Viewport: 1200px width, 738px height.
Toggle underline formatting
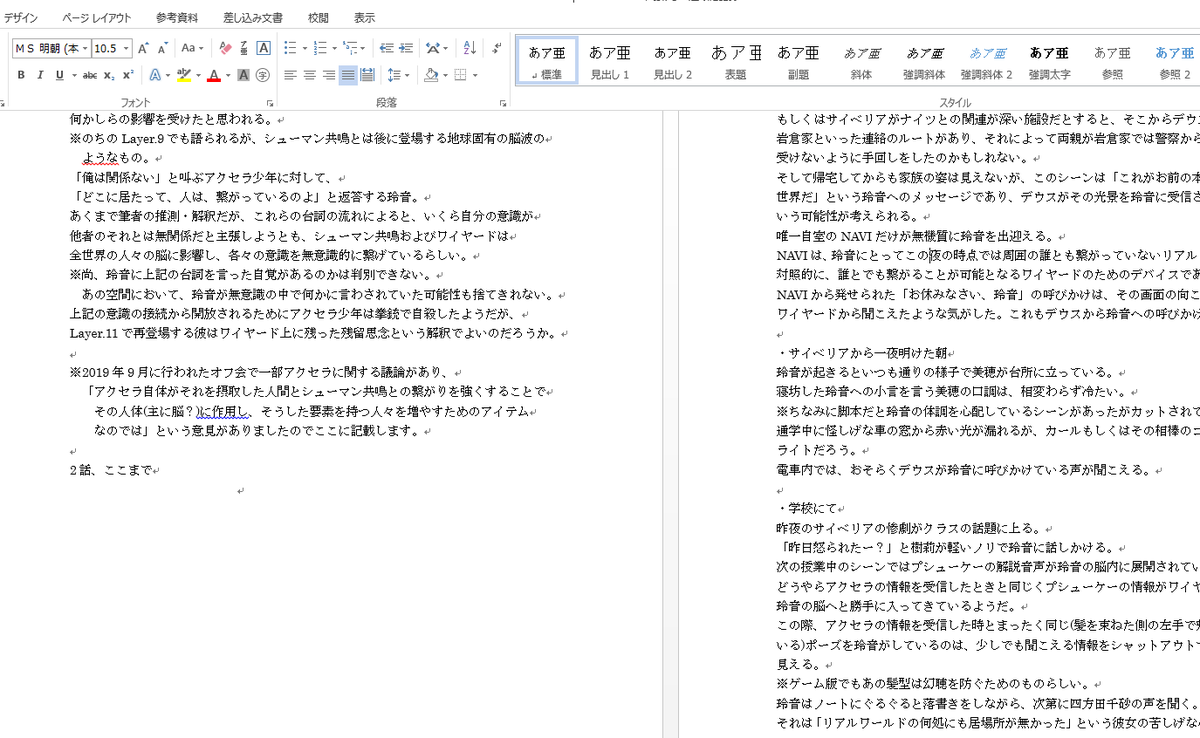(x=59, y=75)
